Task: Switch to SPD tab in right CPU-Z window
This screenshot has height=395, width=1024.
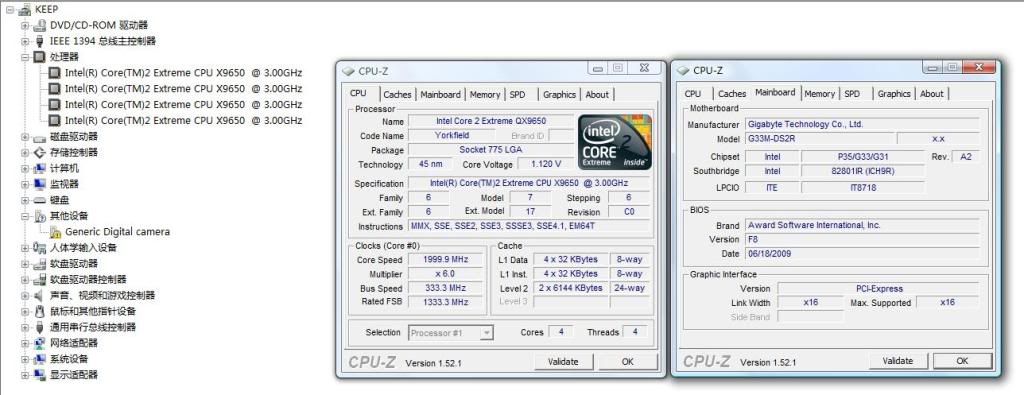Action: click(x=852, y=94)
